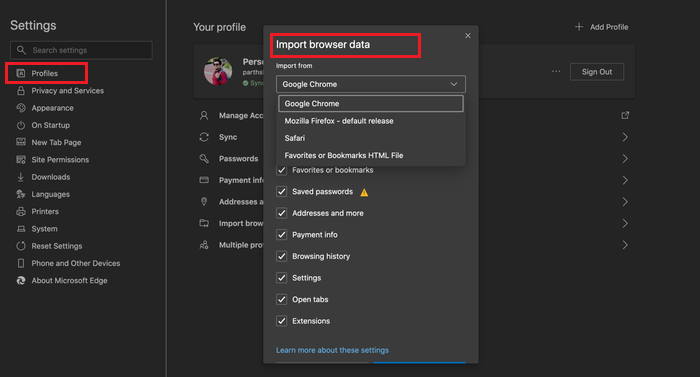Click the Addresses location pin icon

tap(204, 202)
